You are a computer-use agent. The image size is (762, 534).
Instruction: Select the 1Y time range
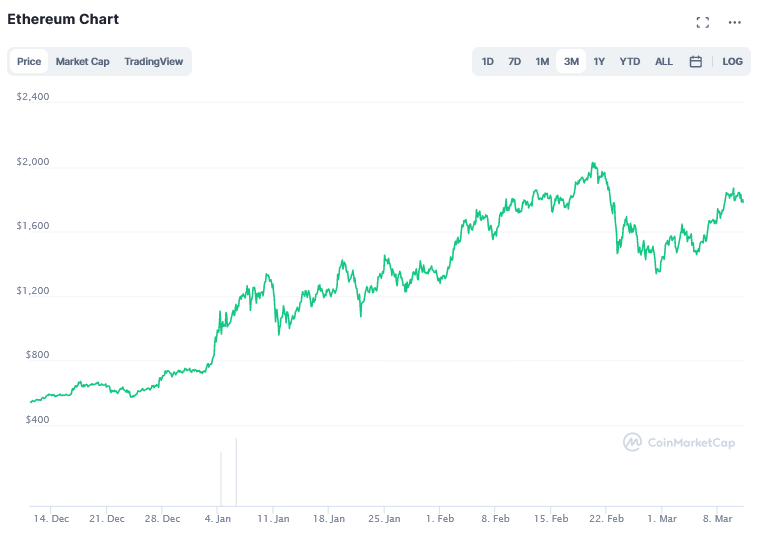(599, 62)
